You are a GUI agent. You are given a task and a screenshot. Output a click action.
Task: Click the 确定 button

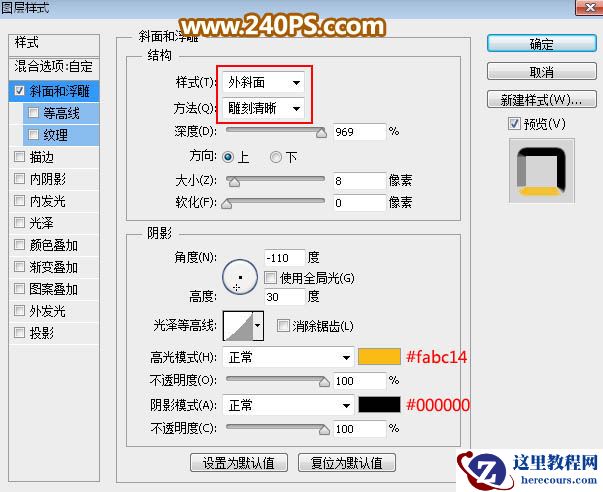541,44
